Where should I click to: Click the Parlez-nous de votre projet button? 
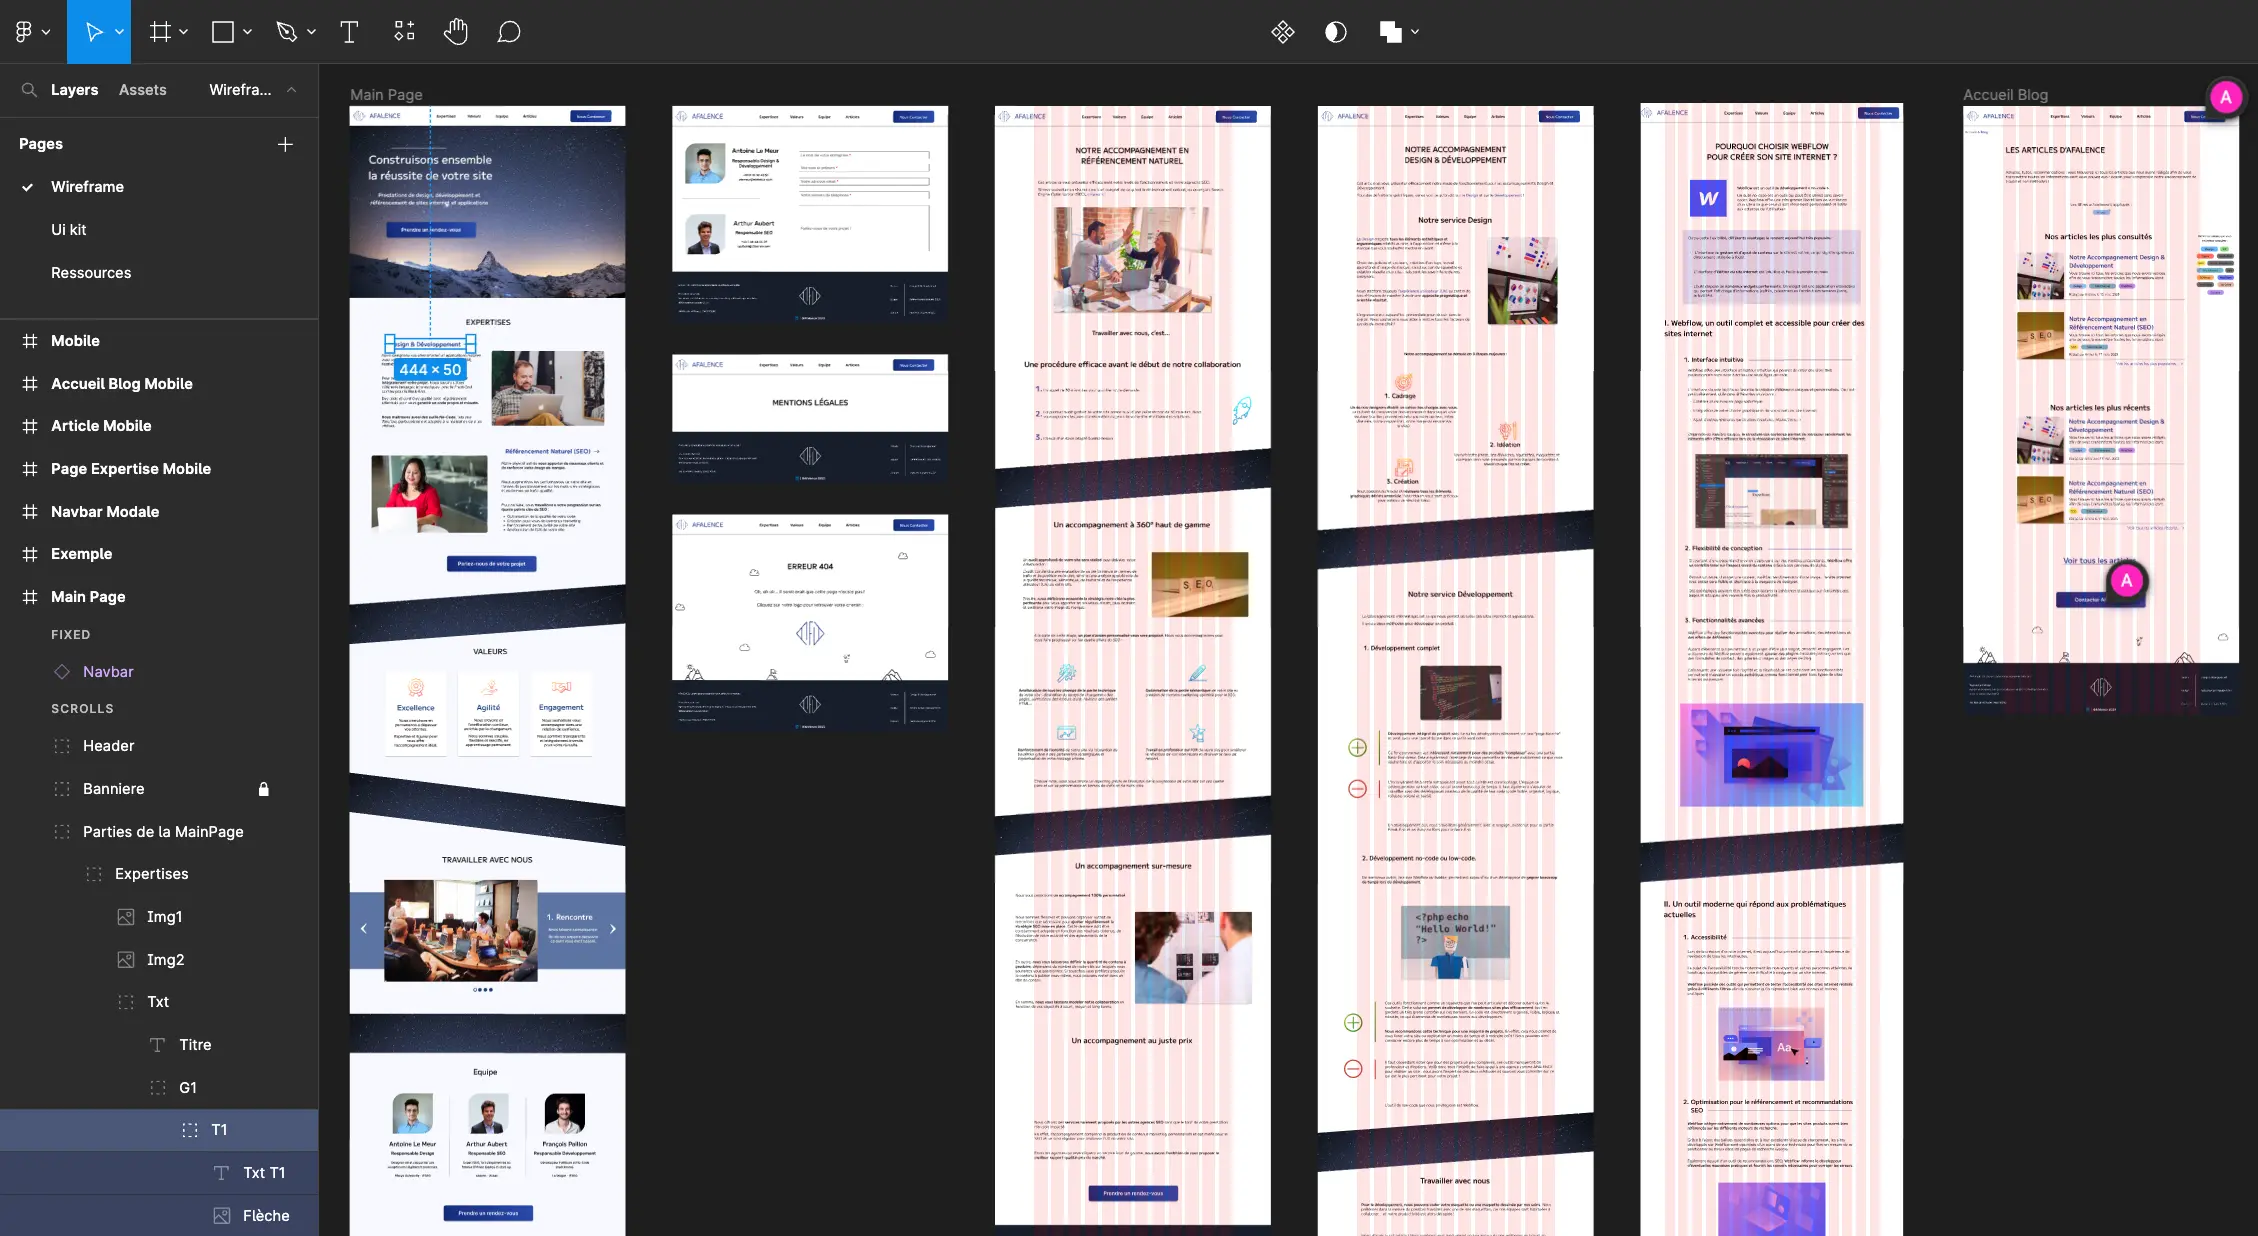492,564
